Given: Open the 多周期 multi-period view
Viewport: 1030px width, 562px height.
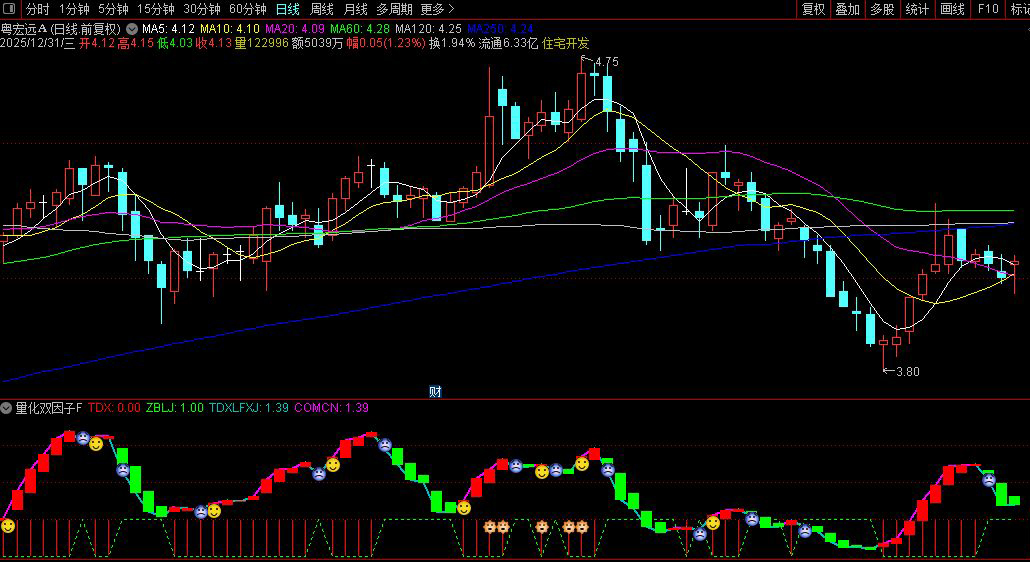Looking at the screenshot, I should coord(394,9).
